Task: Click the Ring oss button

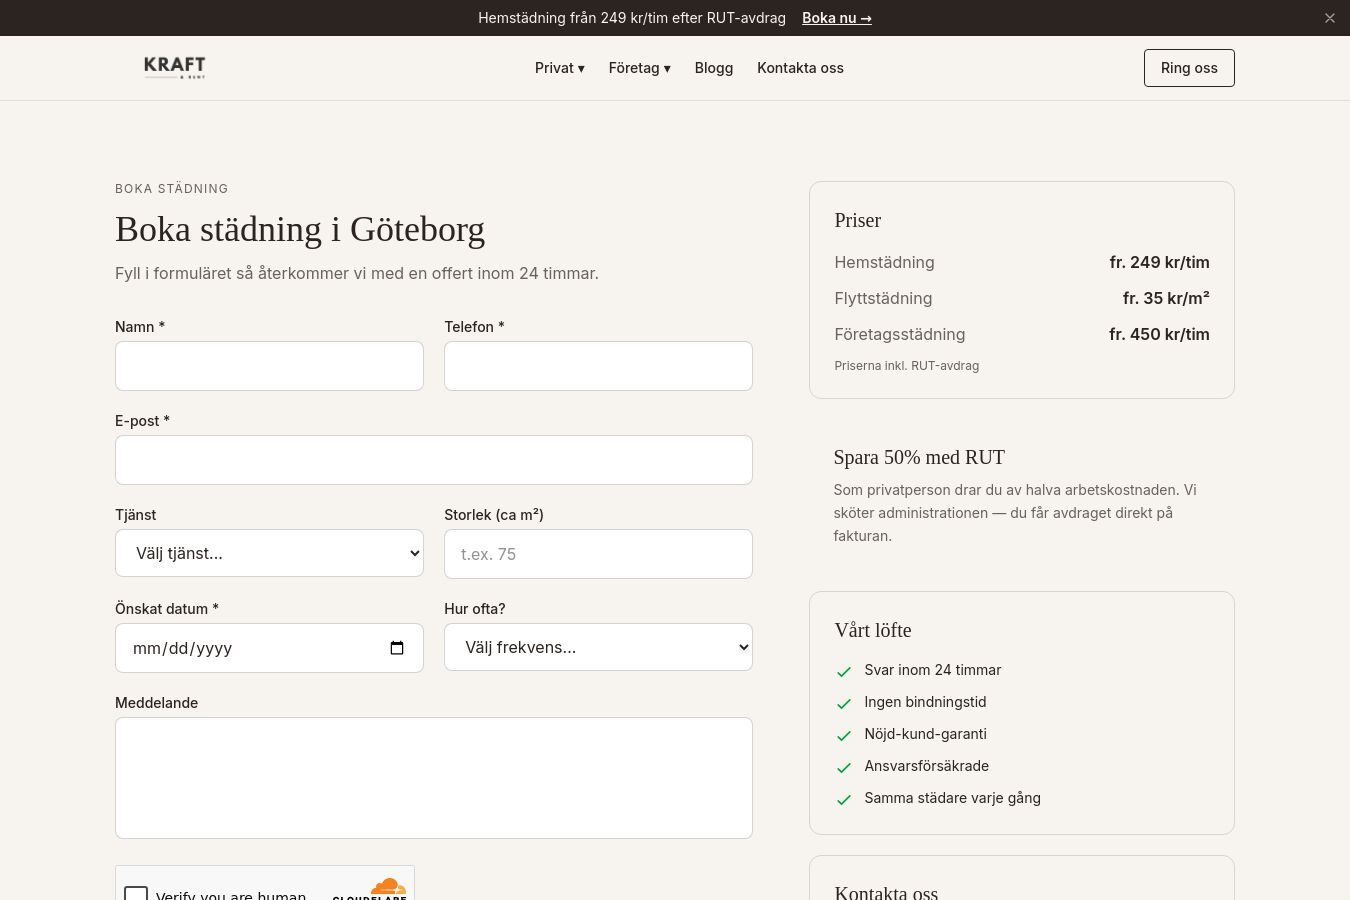Action: (1189, 68)
